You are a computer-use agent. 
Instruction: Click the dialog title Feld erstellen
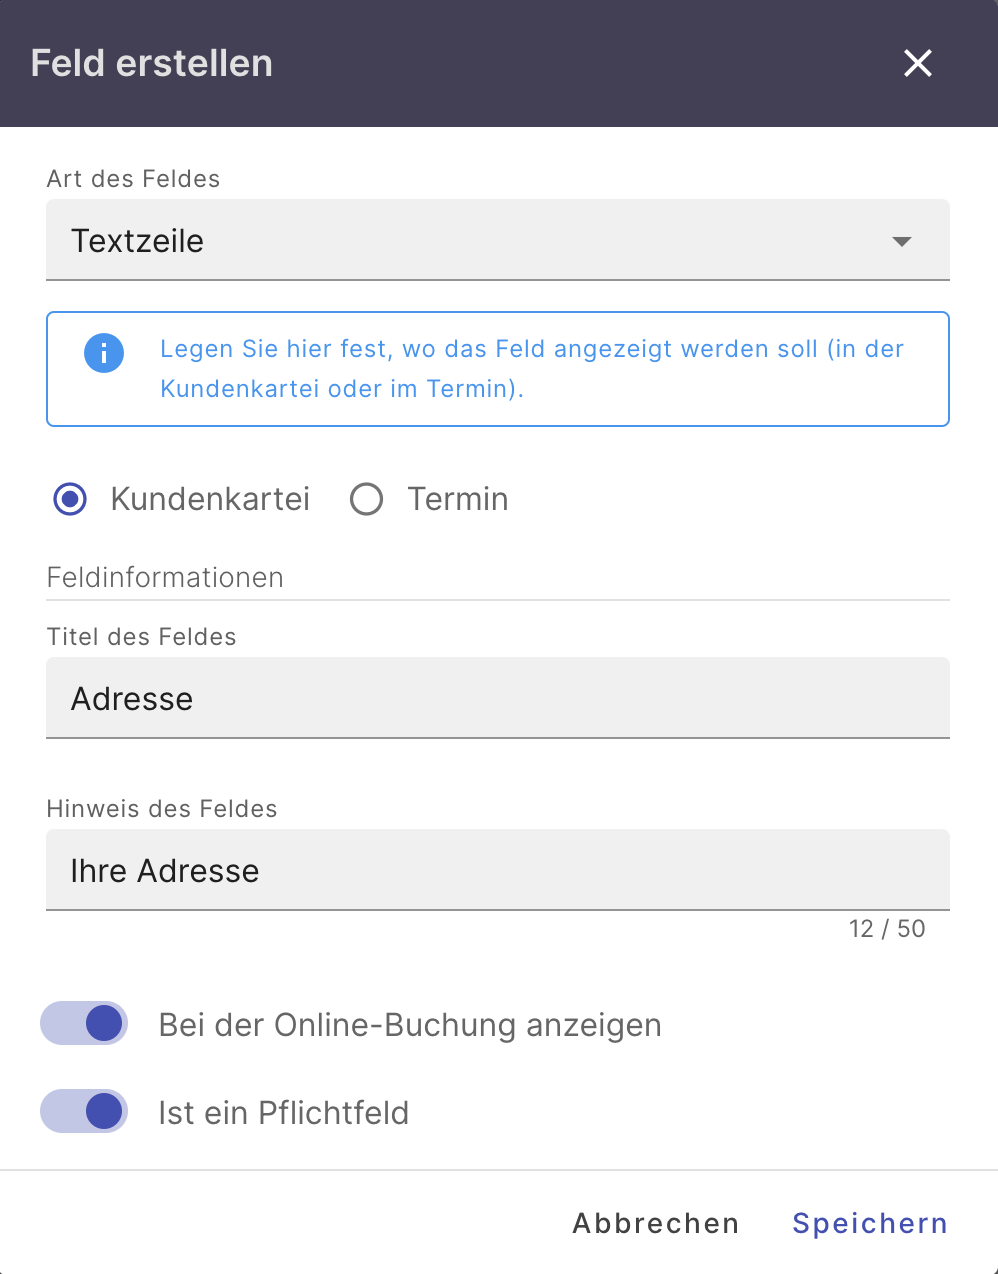(151, 63)
